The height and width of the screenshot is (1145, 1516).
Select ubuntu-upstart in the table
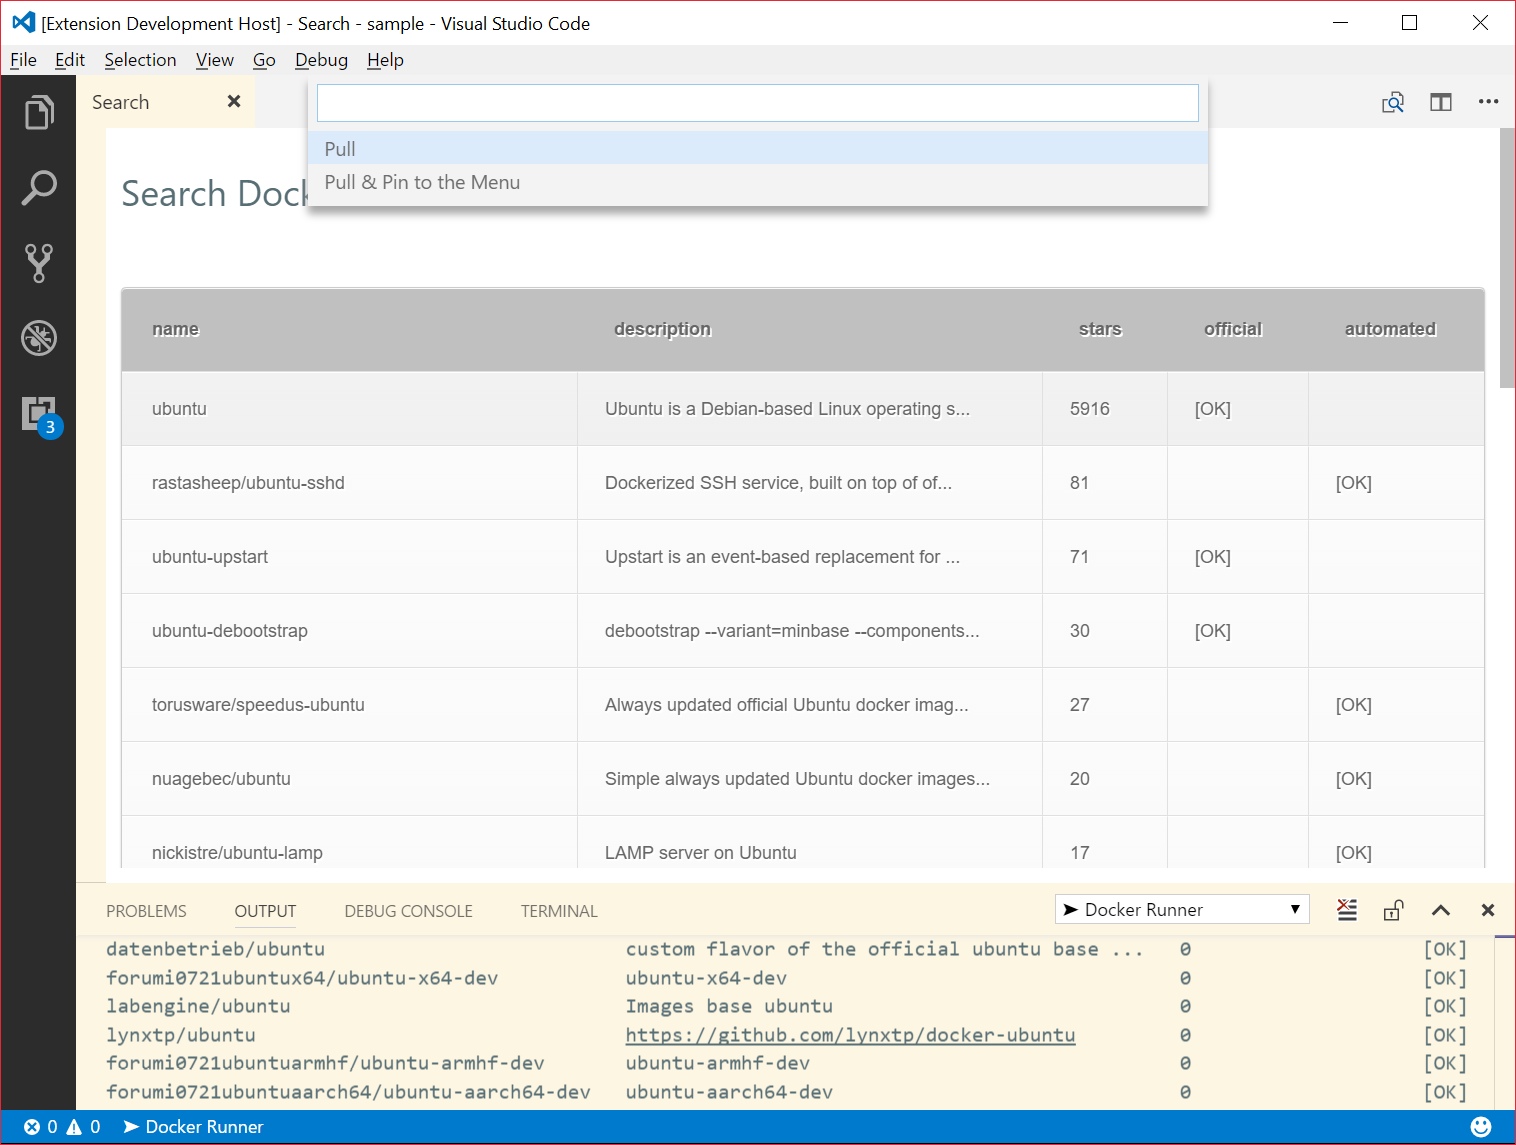click(x=210, y=557)
